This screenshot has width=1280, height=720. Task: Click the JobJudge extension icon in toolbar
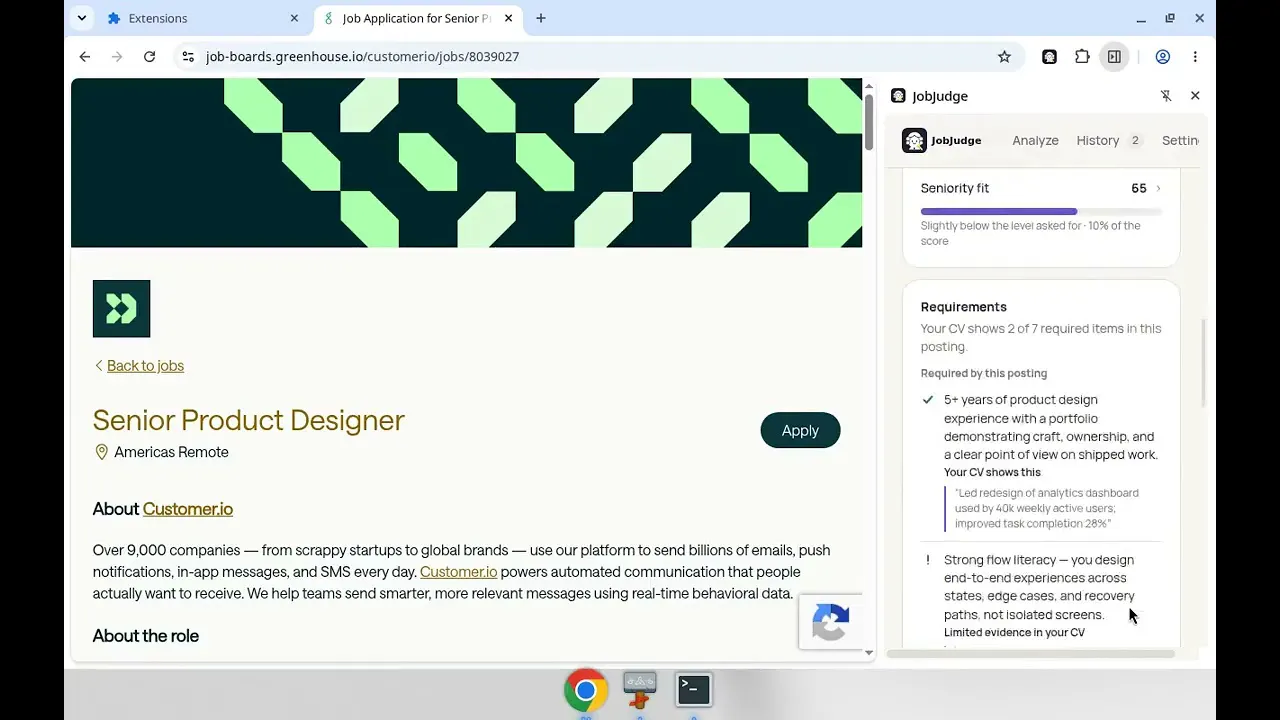coord(1049,57)
